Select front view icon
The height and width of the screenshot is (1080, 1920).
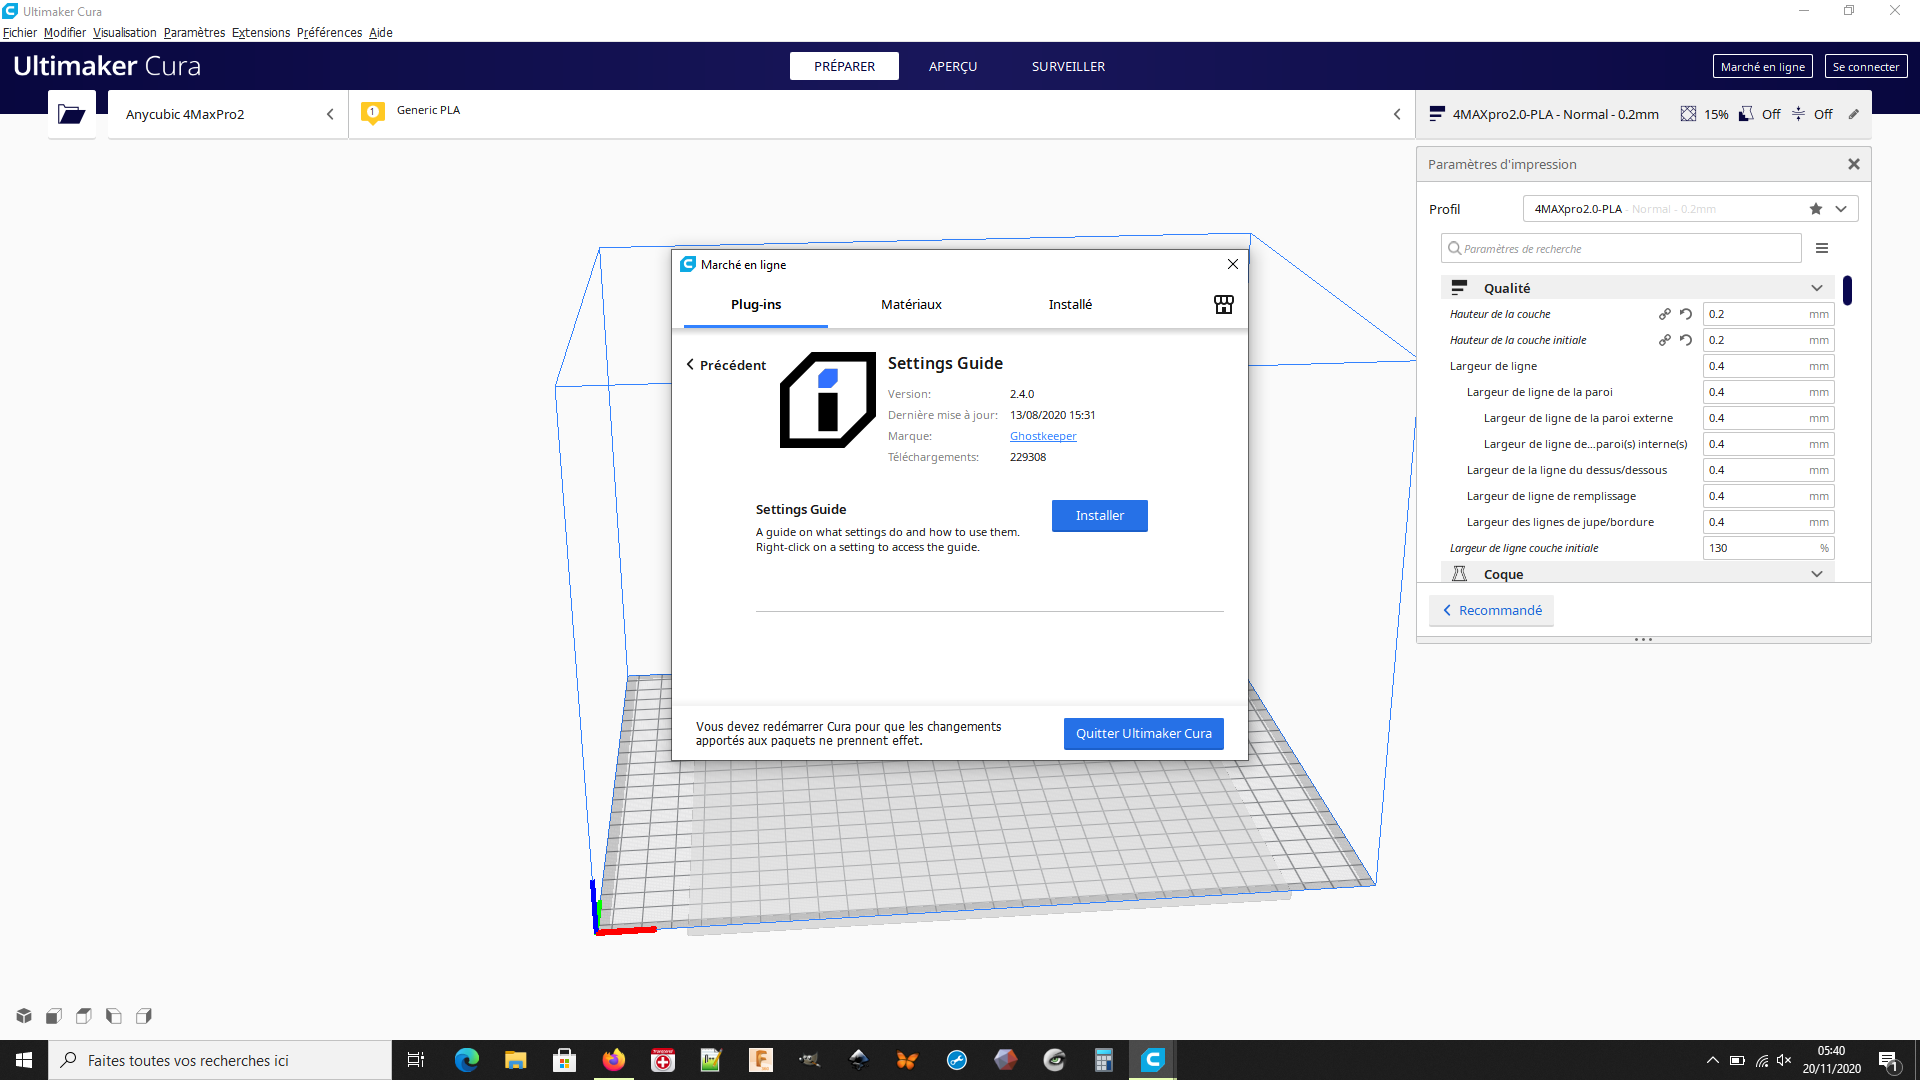[x=54, y=1016]
